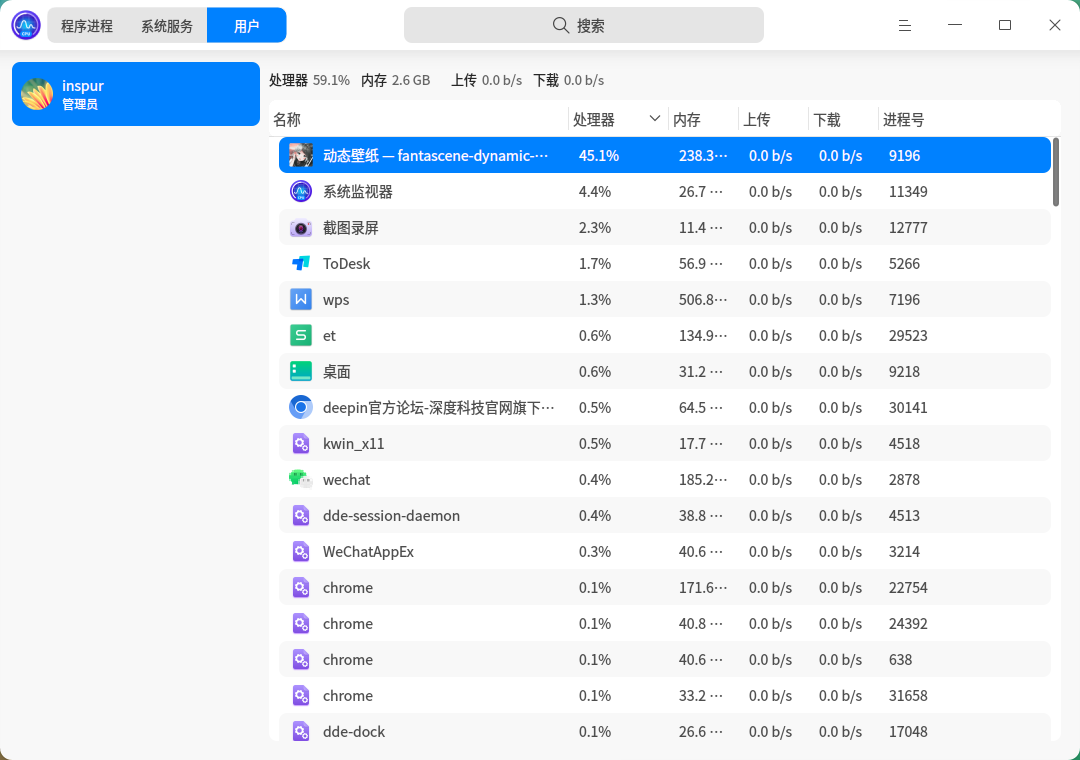Click the deepin forum browser icon

[301, 407]
